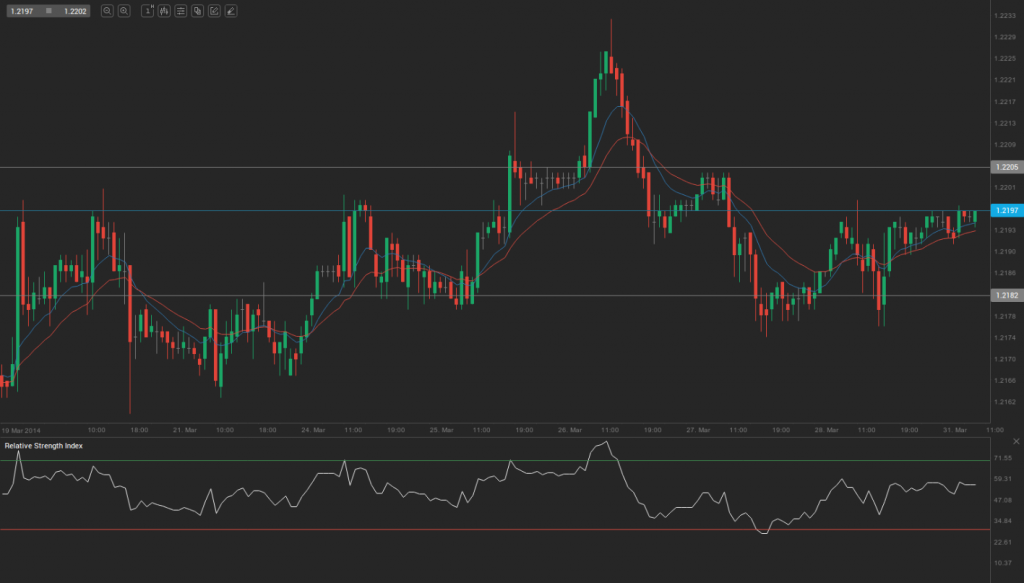This screenshot has width=1024, height=583.
Task: Open the candlestick chart type icon
Action: 164,10
